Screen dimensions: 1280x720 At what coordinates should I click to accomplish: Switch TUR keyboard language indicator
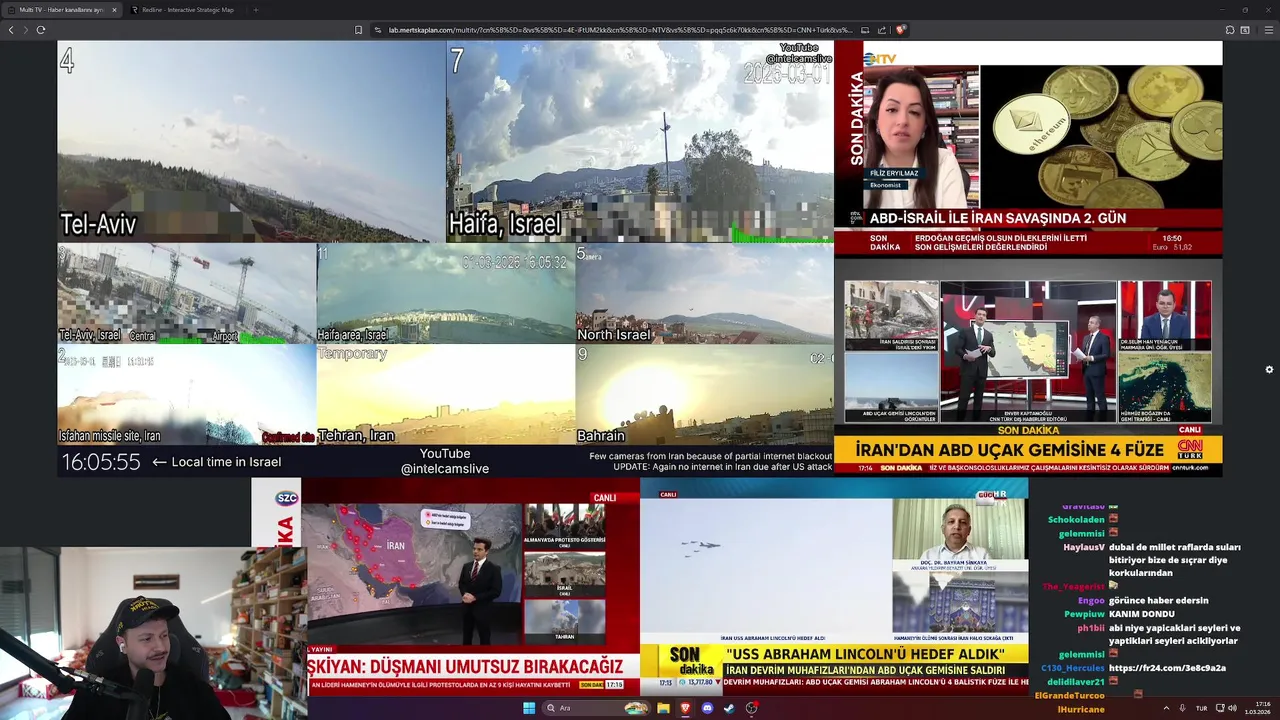pyautogui.click(x=1201, y=708)
